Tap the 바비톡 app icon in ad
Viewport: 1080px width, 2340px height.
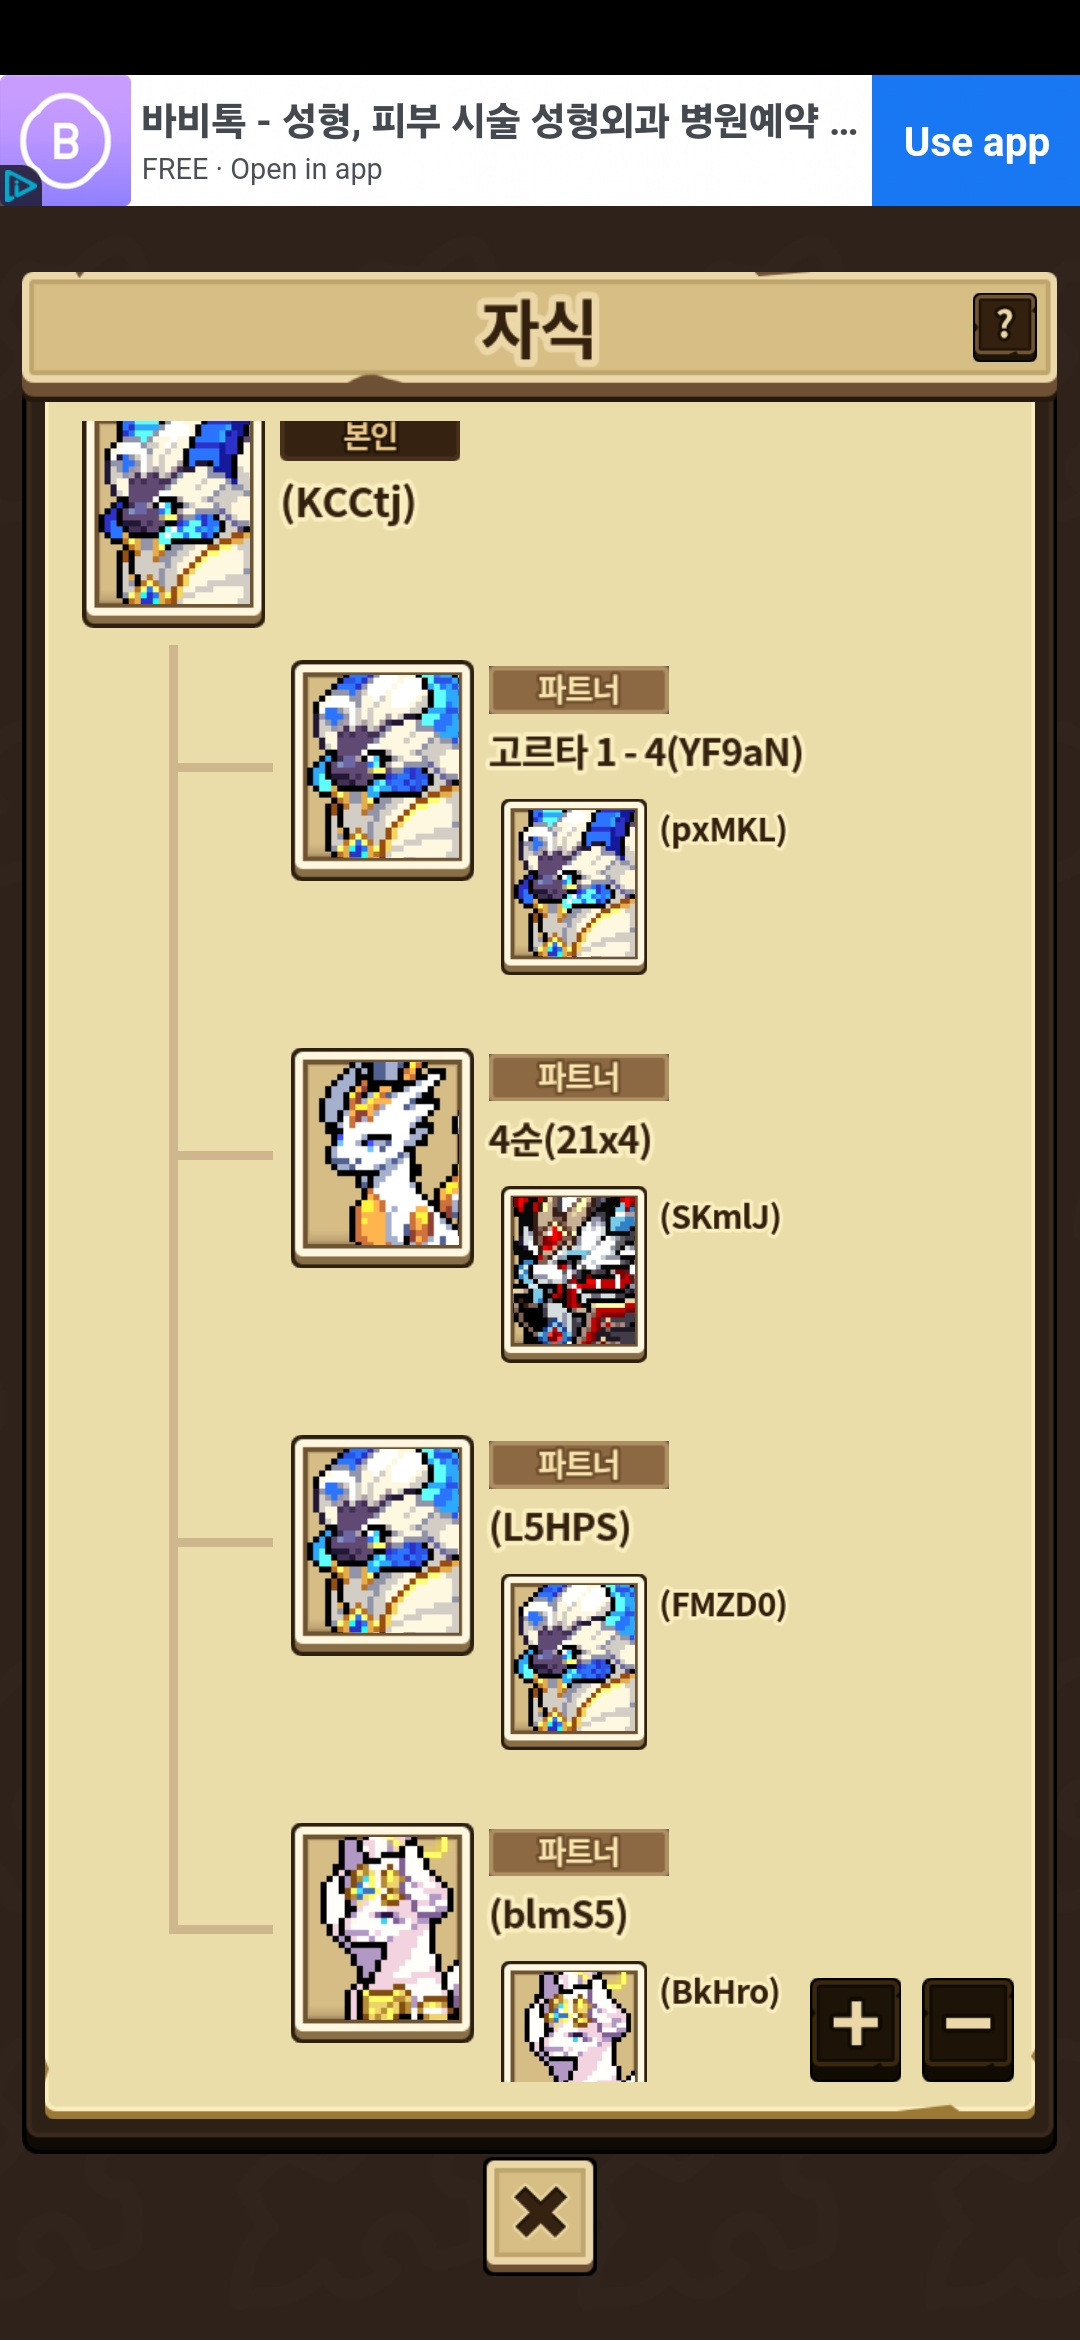(66, 141)
